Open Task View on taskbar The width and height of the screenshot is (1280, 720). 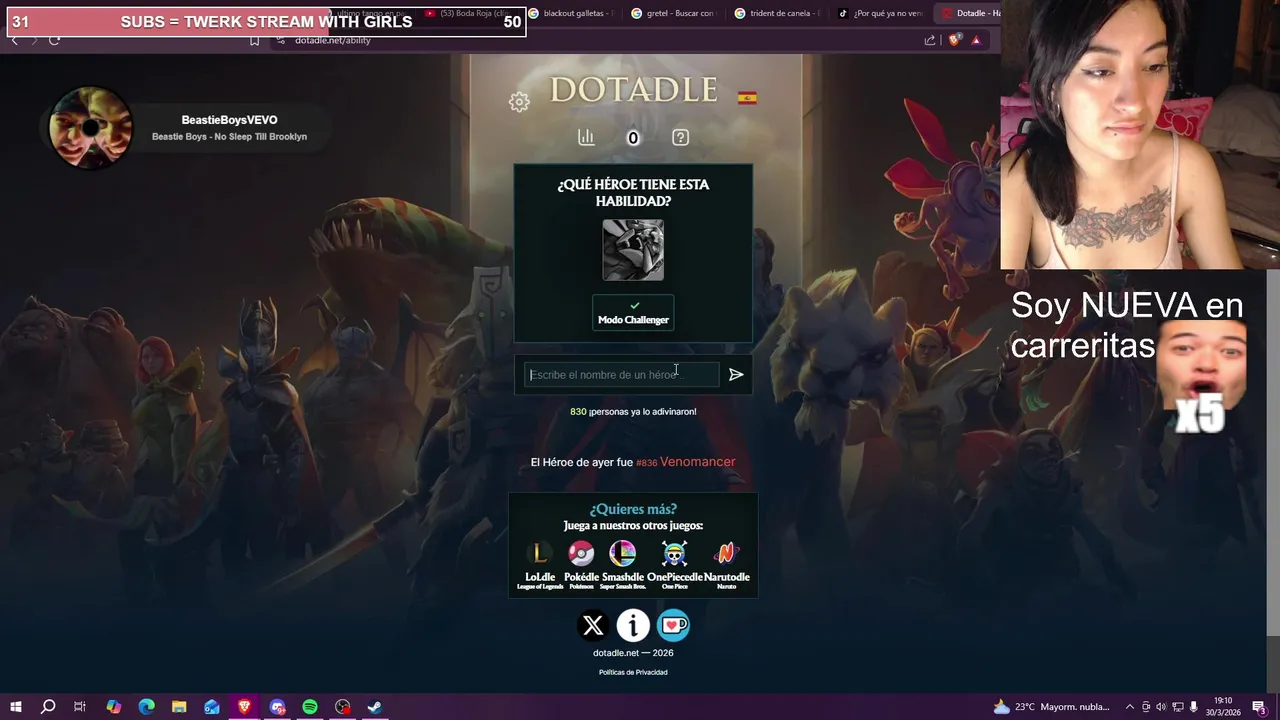80,707
